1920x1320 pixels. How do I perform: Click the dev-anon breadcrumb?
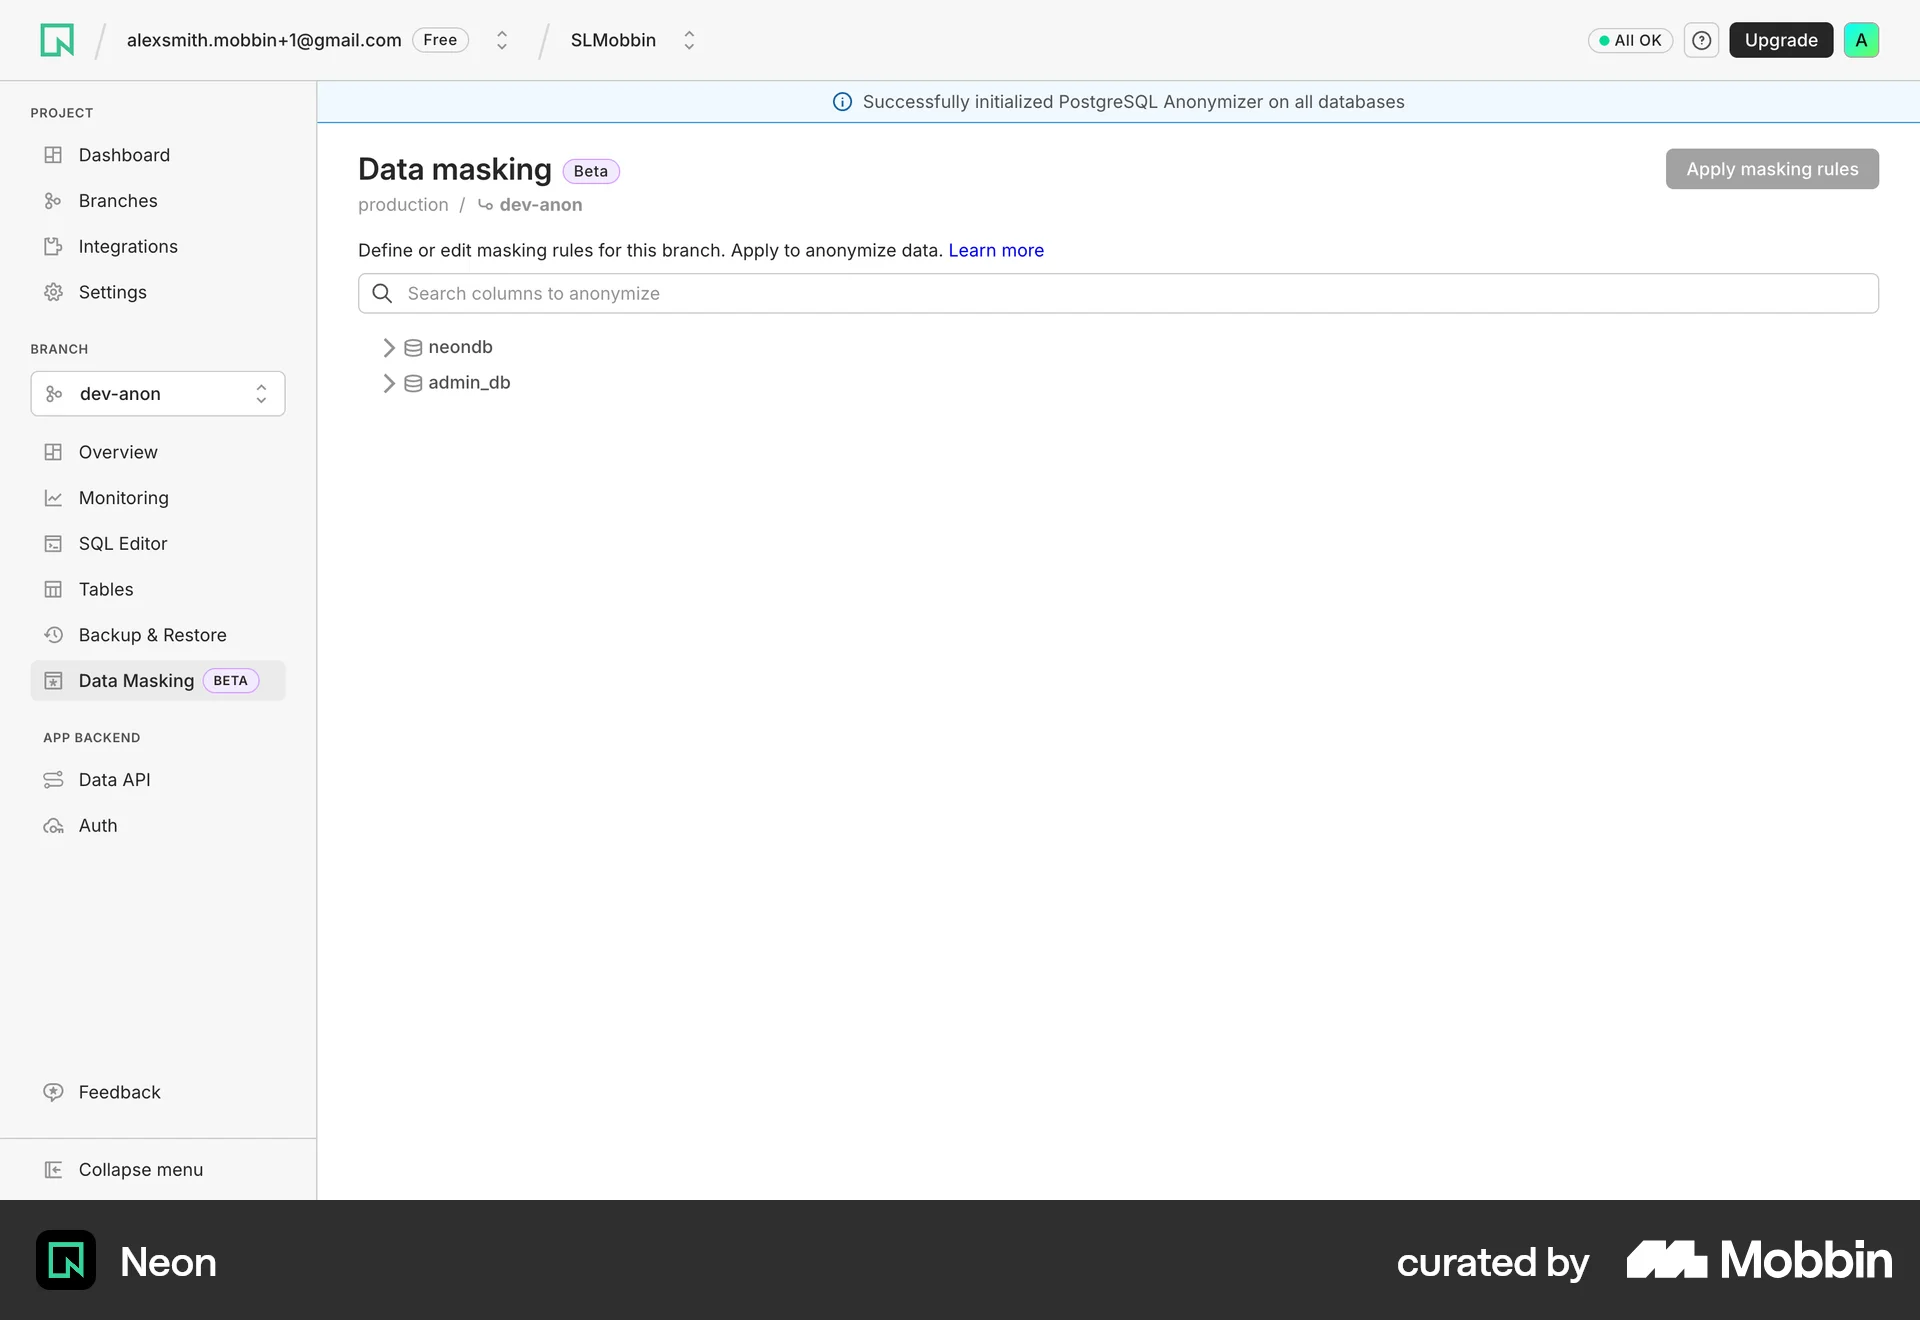tap(540, 205)
